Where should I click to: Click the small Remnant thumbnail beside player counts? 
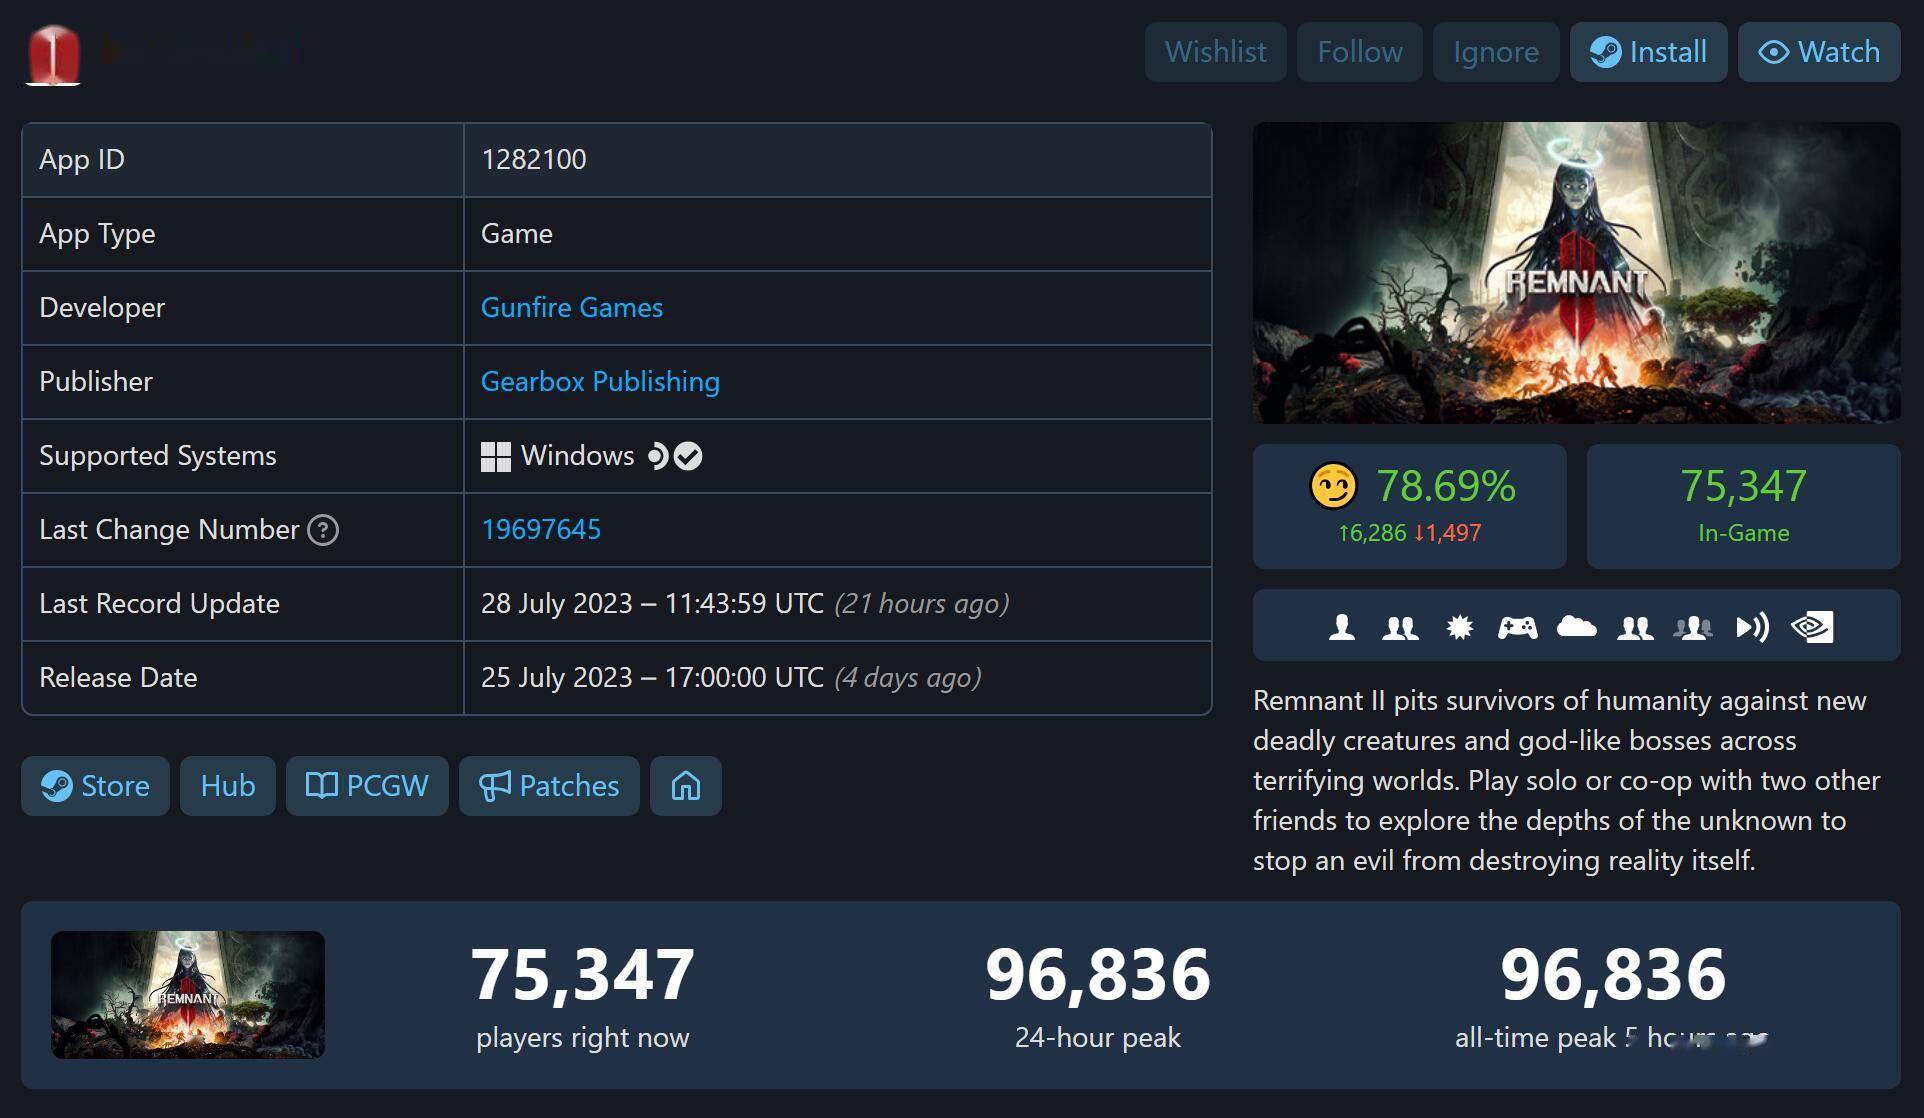coord(188,995)
